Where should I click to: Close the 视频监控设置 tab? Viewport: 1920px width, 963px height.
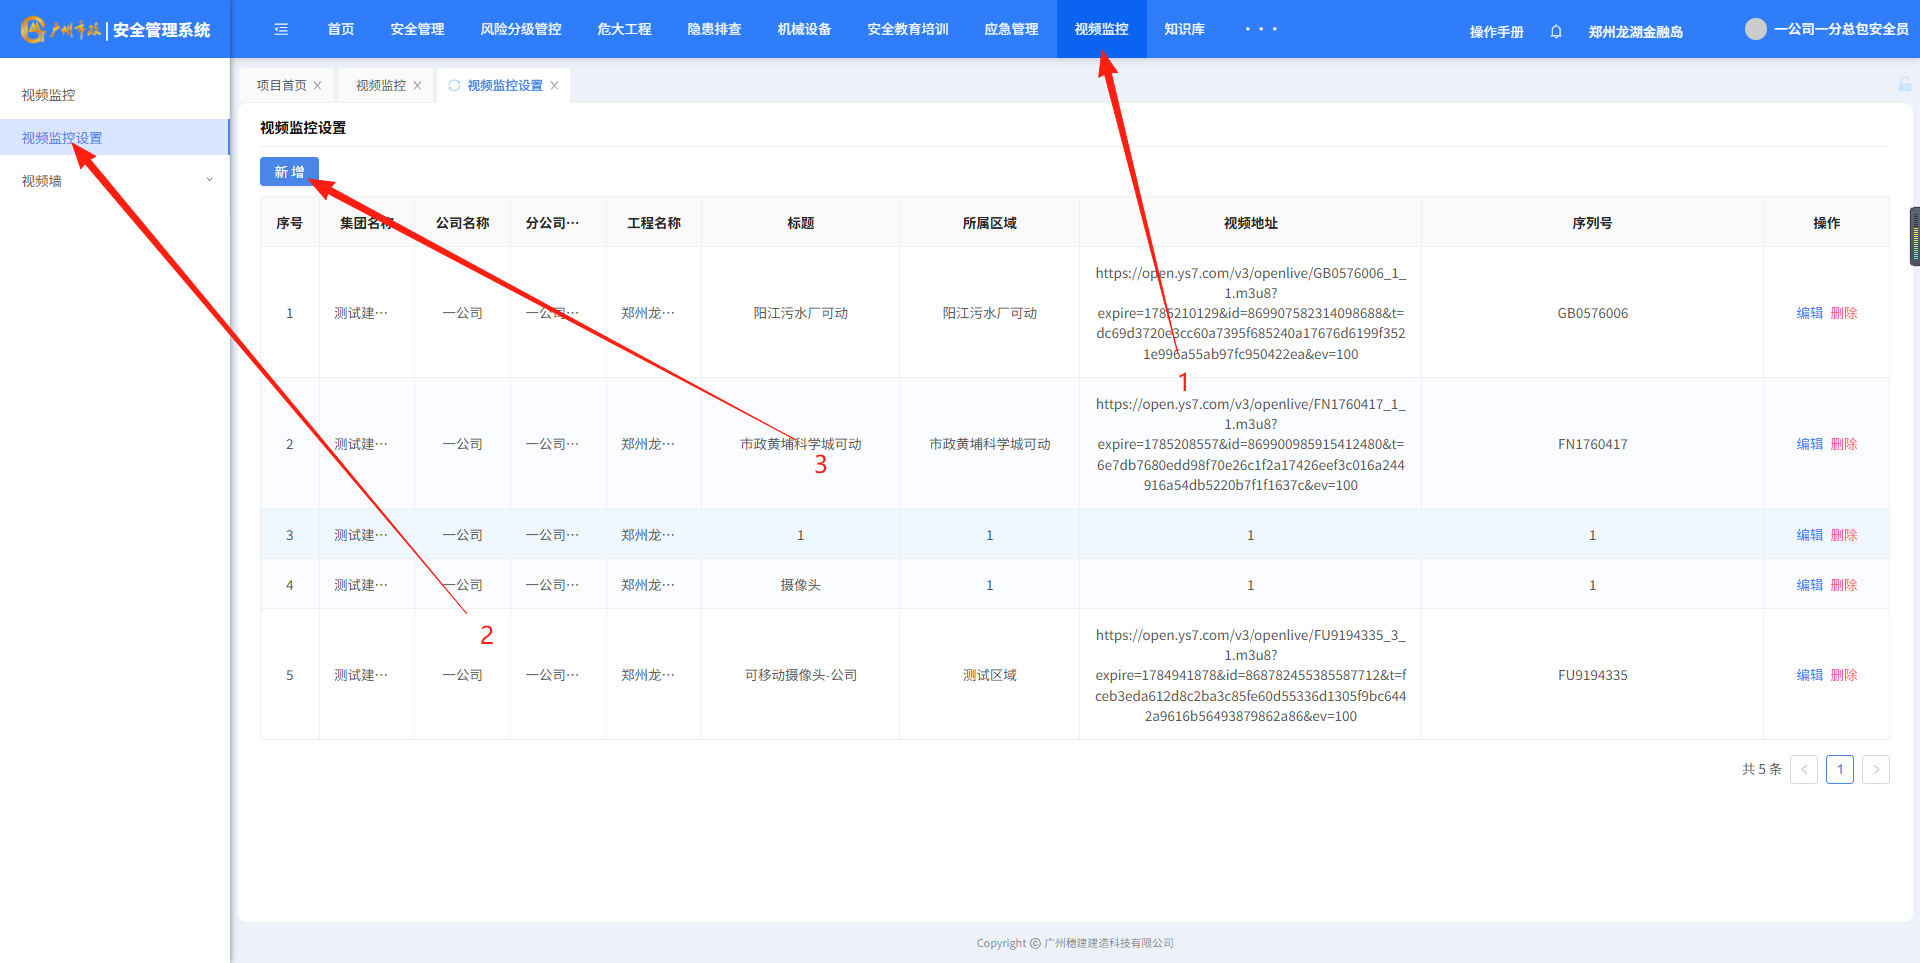pyautogui.click(x=554, y=86)
